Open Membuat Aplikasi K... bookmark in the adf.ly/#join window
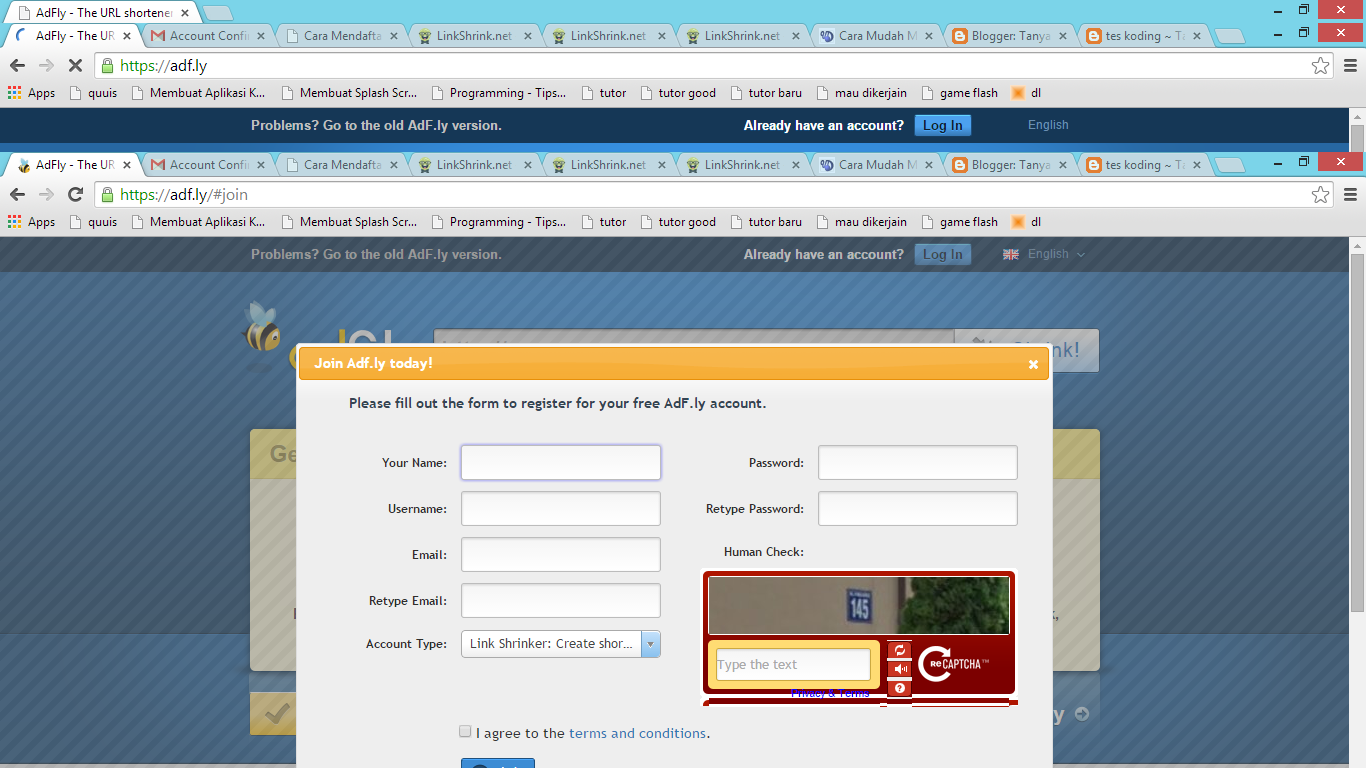The width and height of the screenshot is (1366, 768). tap(197, 222)
